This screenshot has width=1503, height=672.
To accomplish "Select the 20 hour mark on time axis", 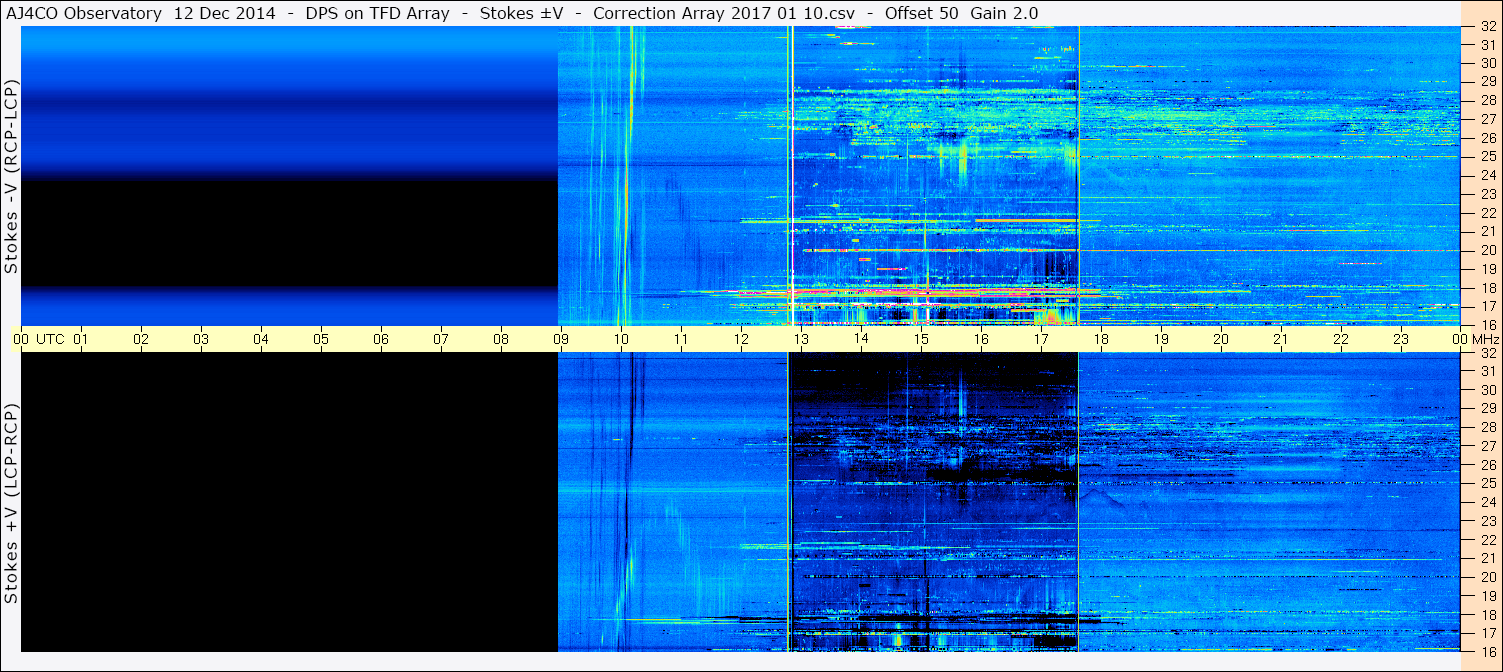I will [x=1221, y=340].
